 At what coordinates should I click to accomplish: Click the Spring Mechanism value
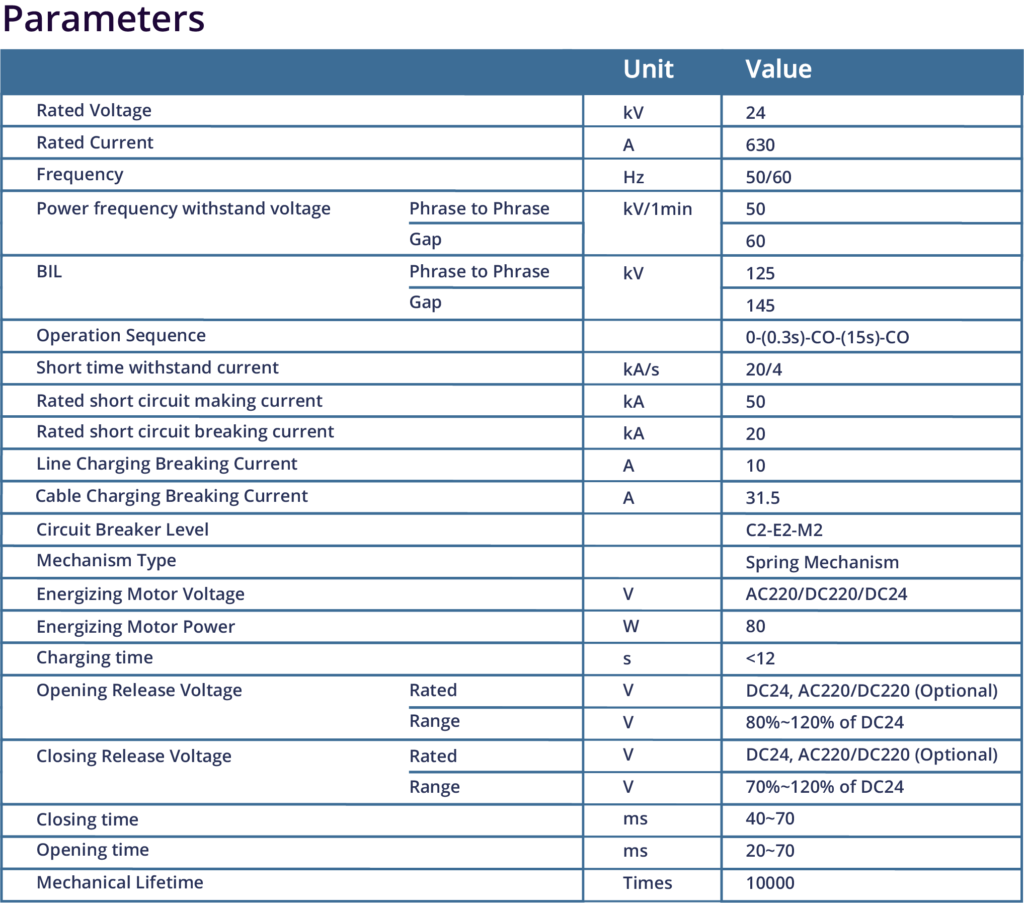pyautogui.click(x=822, y=562)
